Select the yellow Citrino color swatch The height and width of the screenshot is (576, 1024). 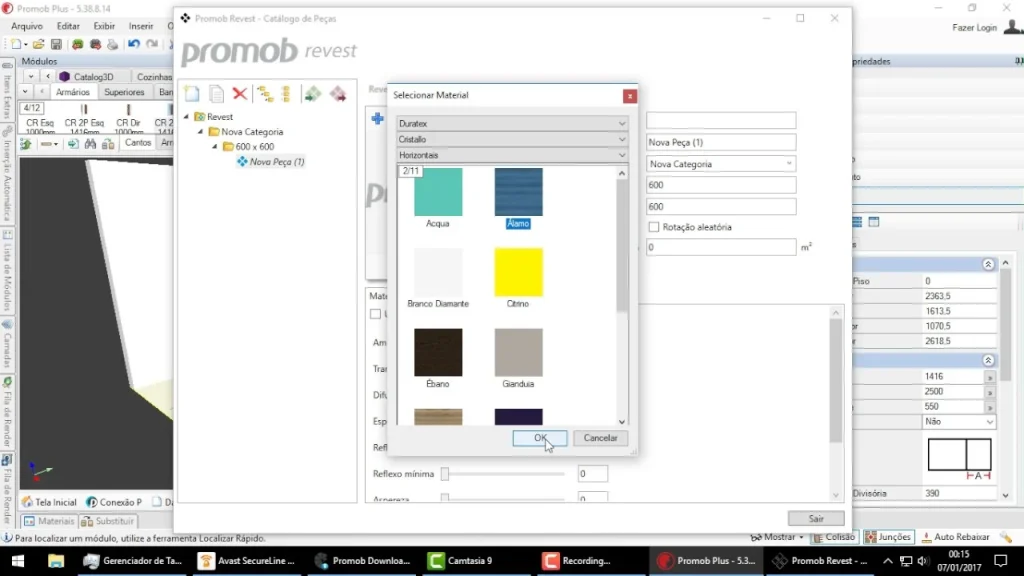tap(518, 272)
